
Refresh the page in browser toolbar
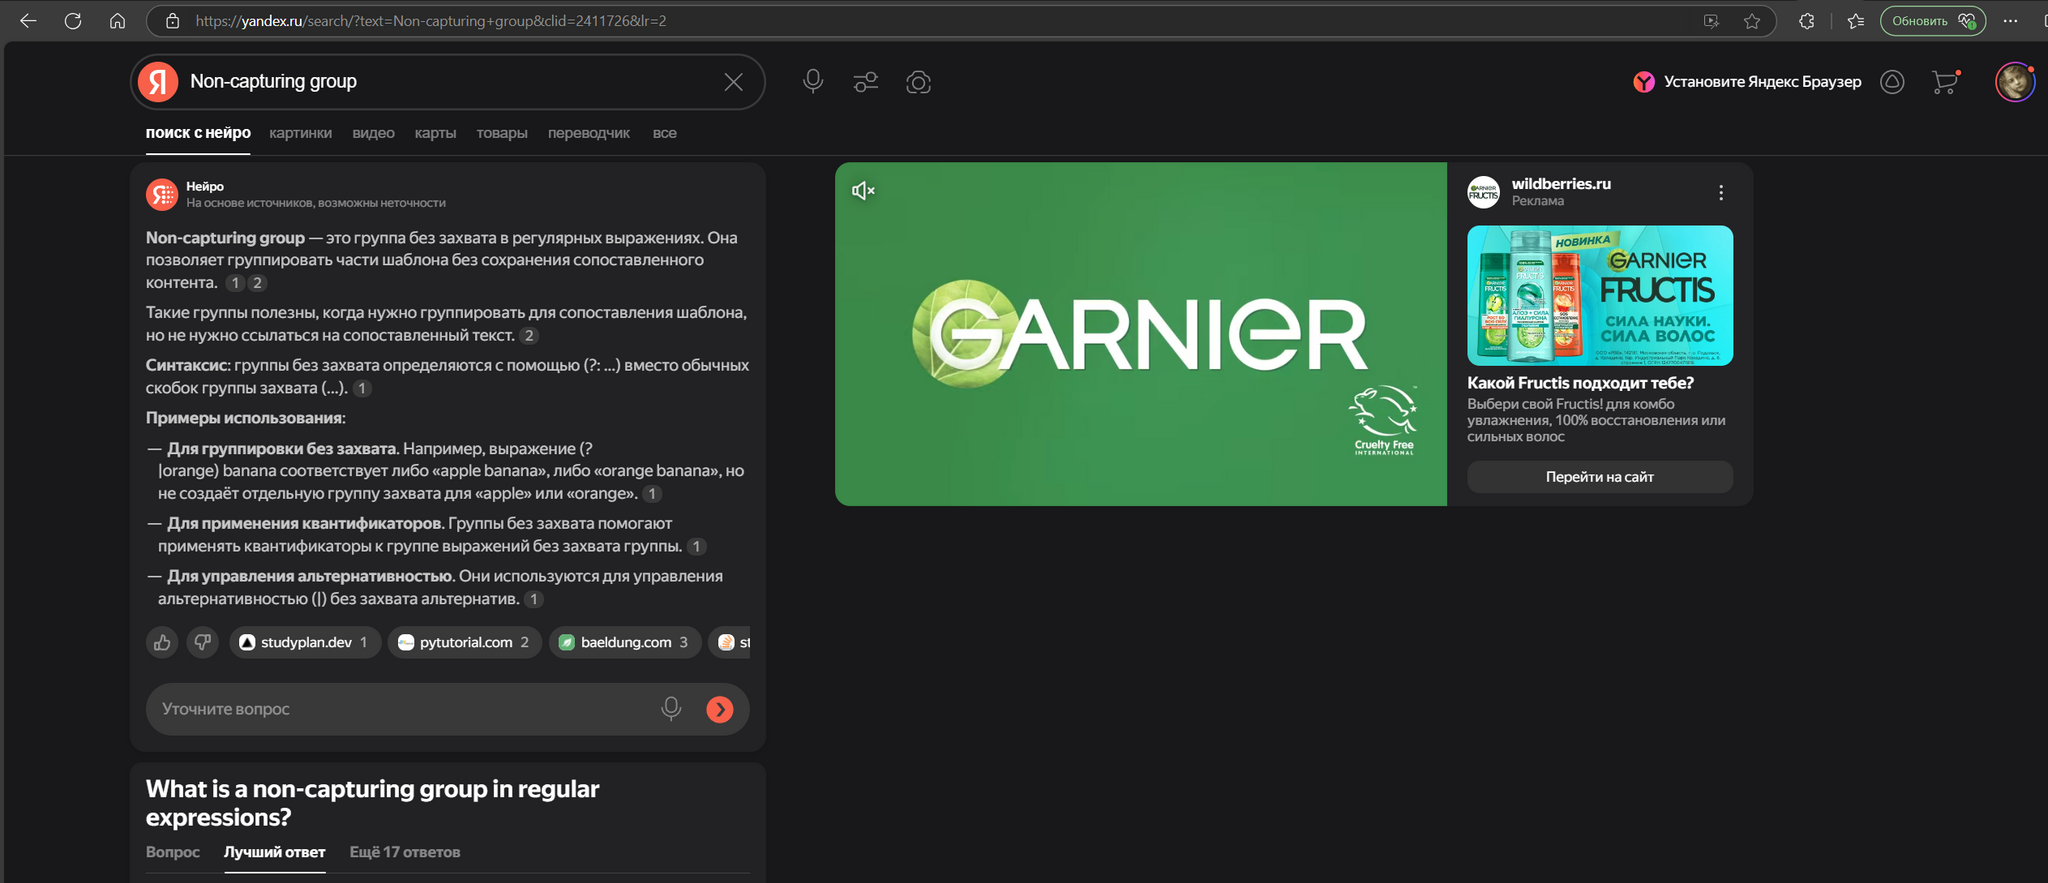tap(73, 21)
